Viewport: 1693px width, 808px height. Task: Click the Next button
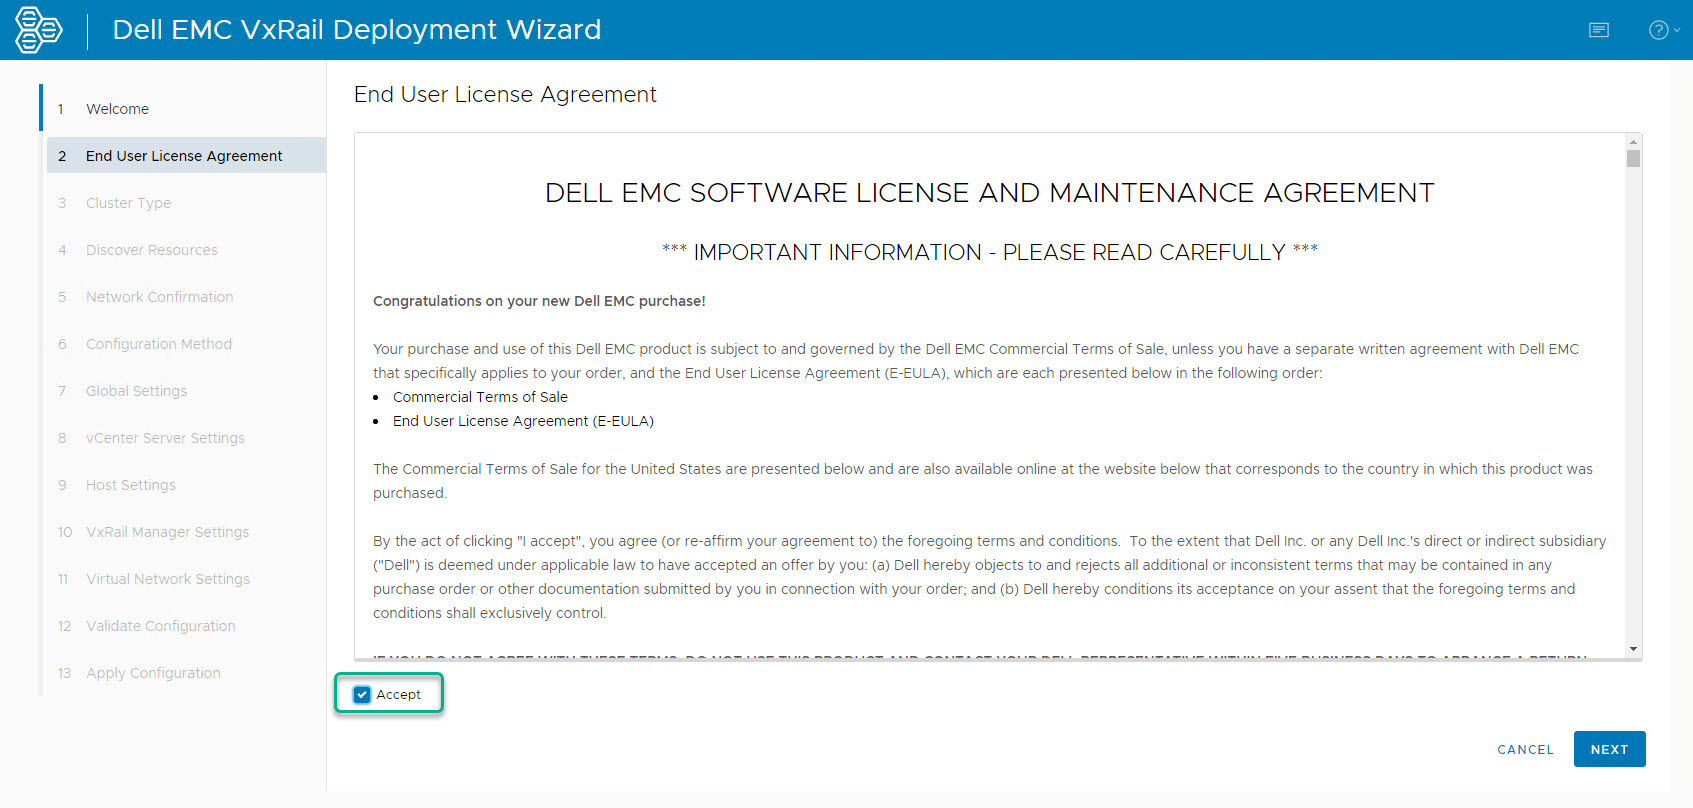point(1609,749)
